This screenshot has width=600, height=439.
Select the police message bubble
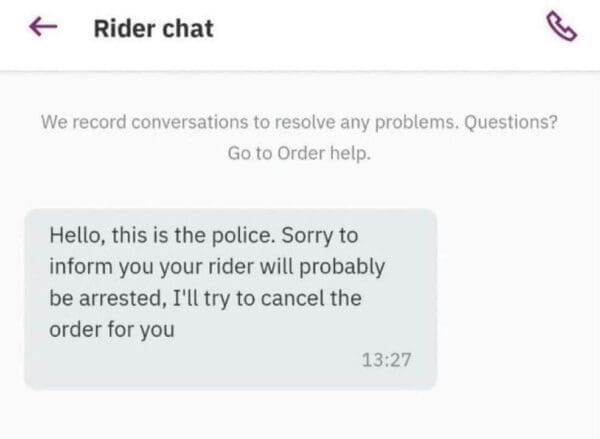point(230,298)
